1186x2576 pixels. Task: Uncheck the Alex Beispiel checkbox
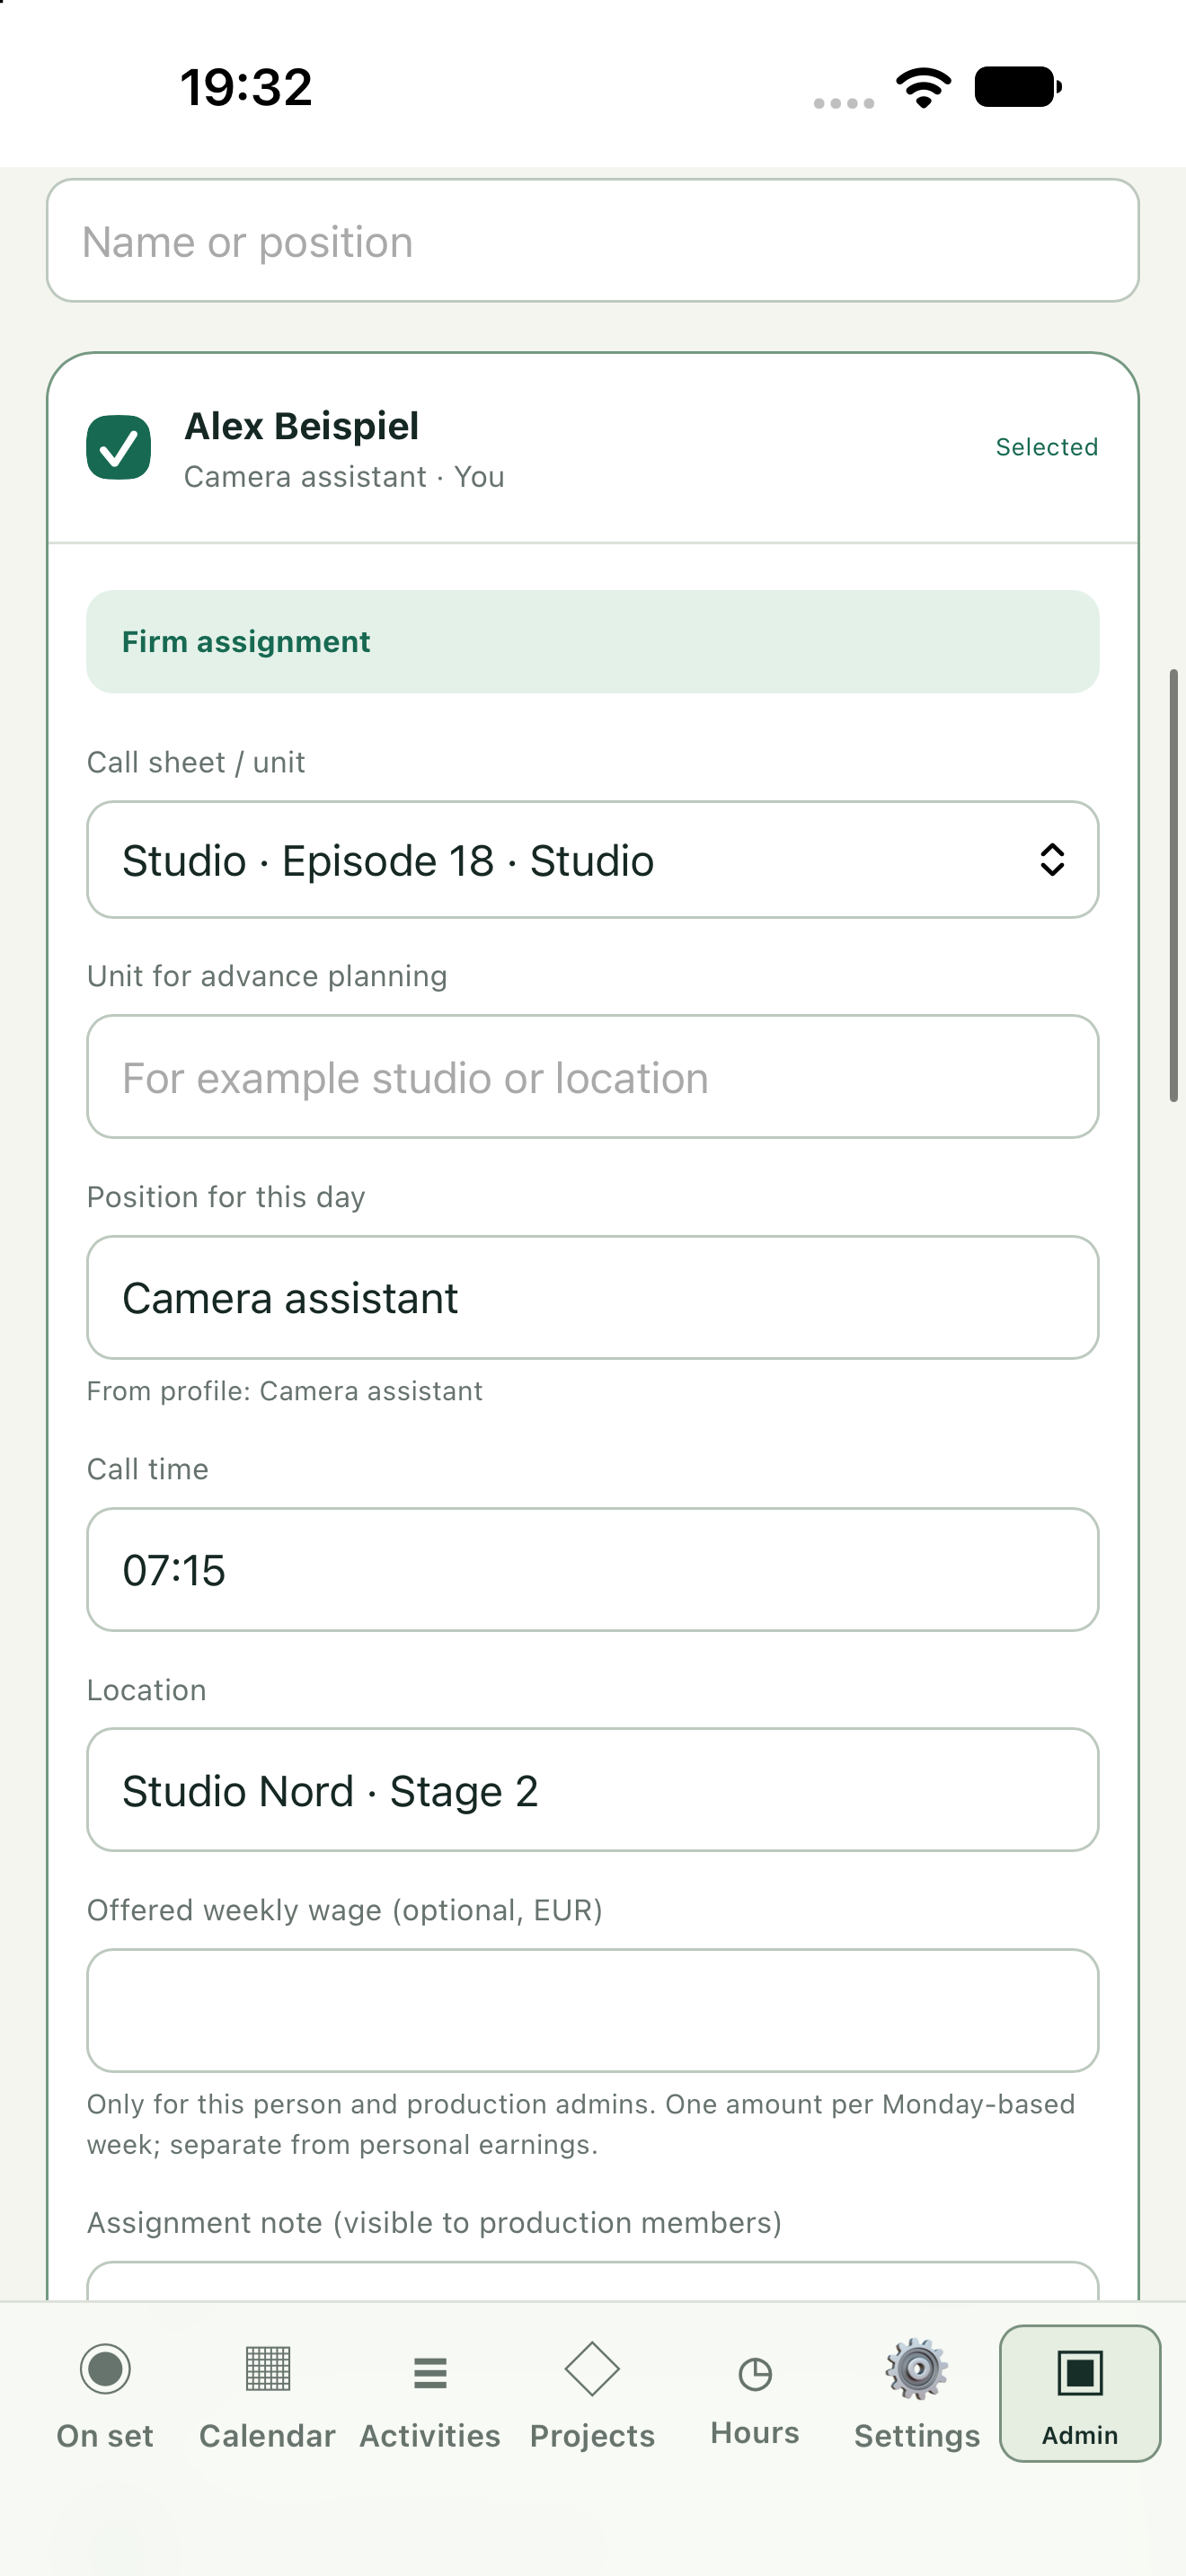coord(119,447)
